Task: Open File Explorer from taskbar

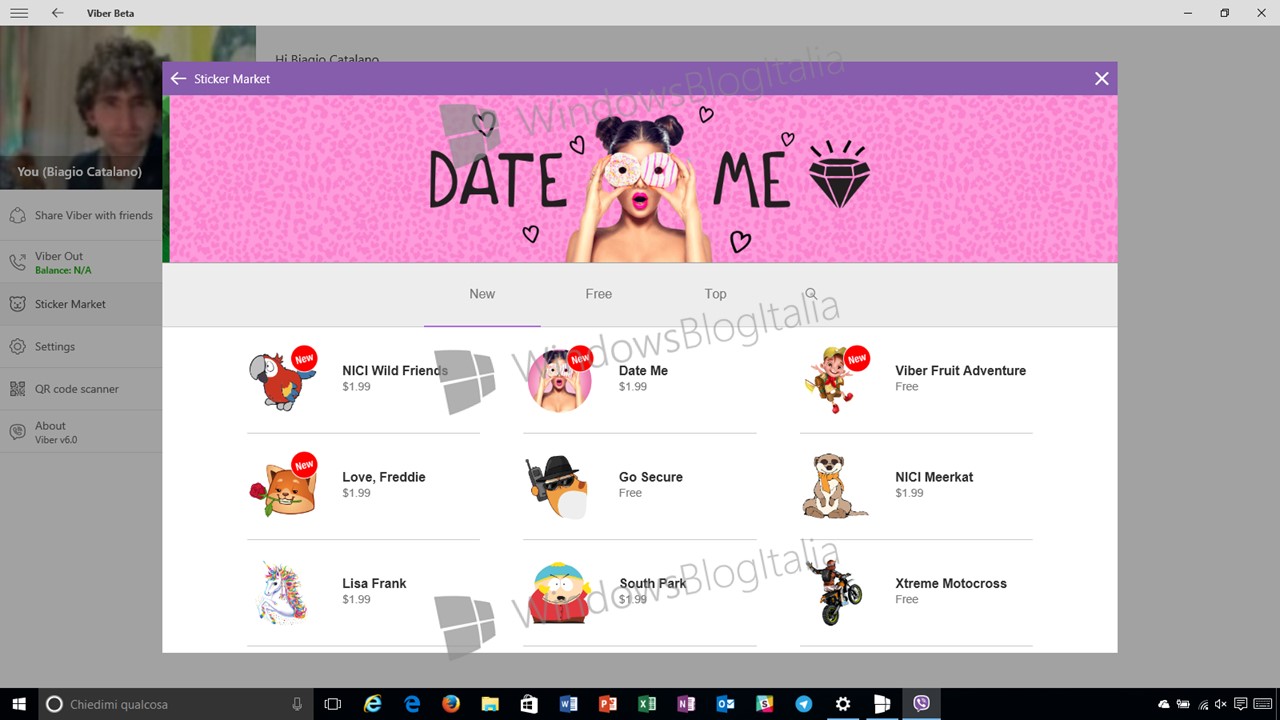Action: tap(490, 704)
